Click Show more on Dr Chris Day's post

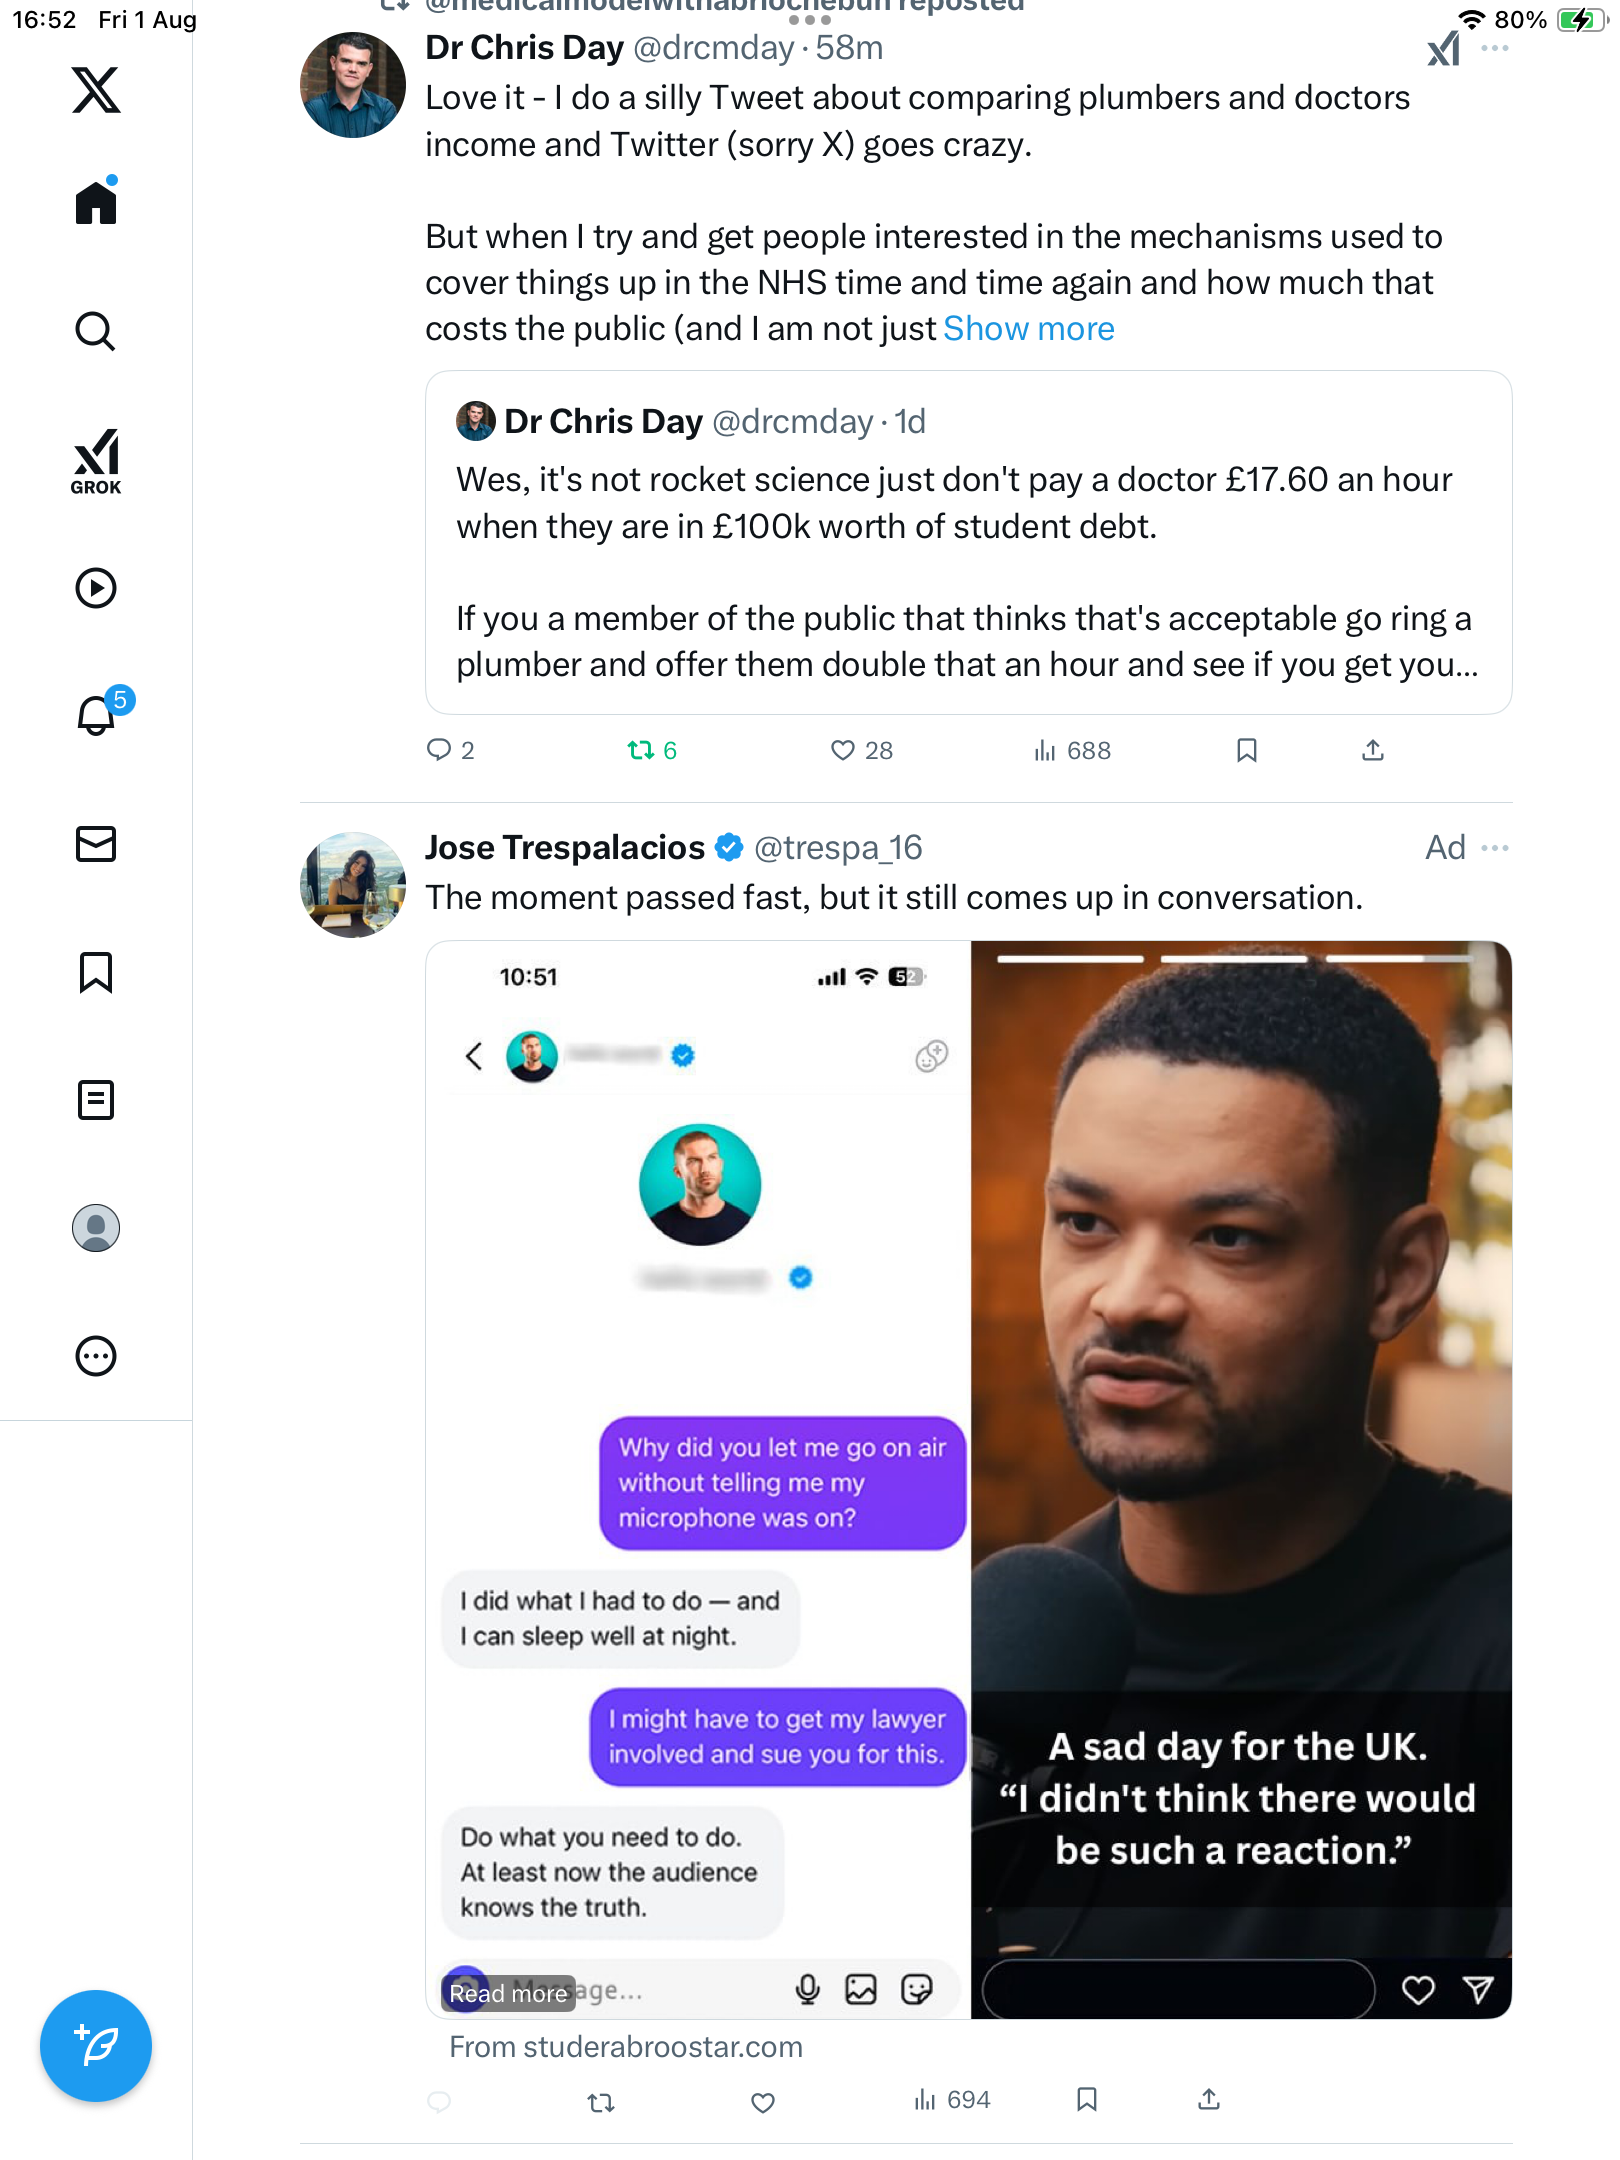point(1028,329)
